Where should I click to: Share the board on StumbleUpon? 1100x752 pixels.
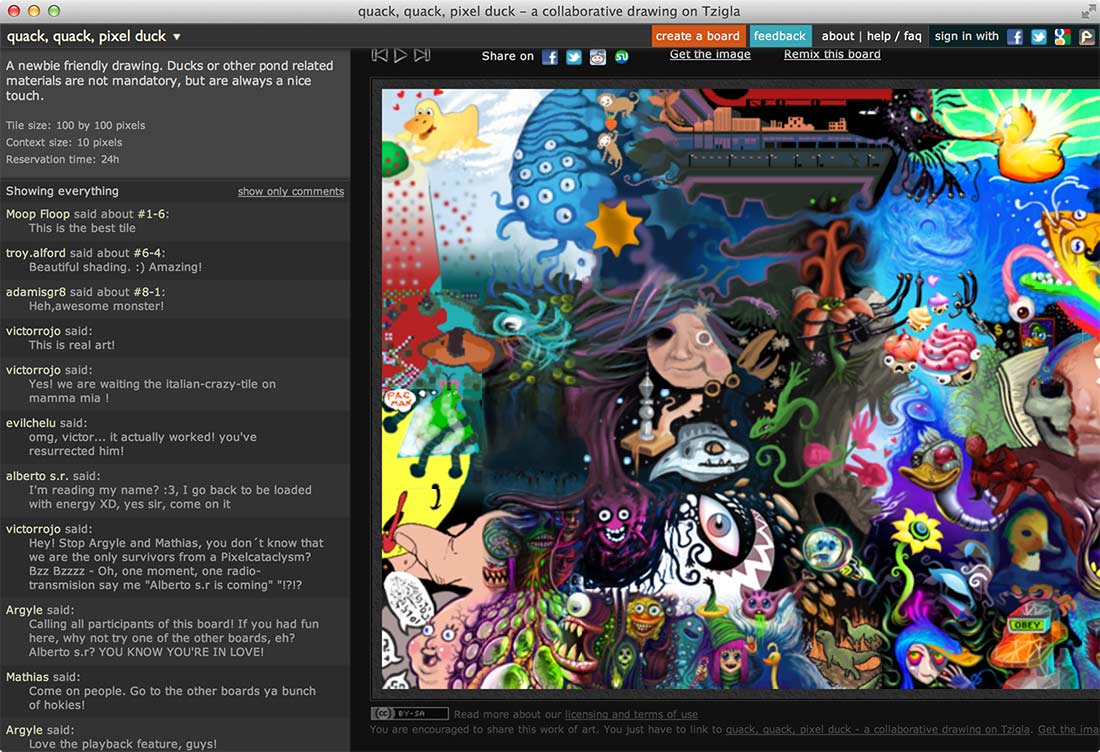click(x=622, y=57)
